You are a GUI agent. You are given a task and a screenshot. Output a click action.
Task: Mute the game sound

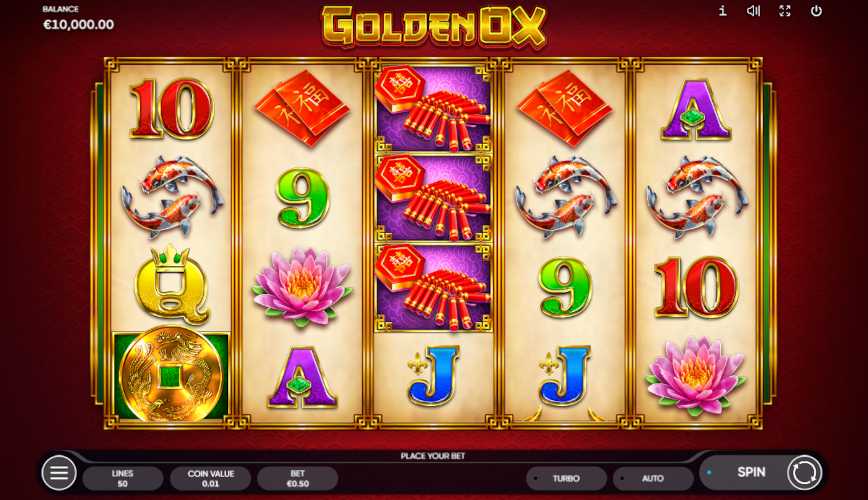753,11
